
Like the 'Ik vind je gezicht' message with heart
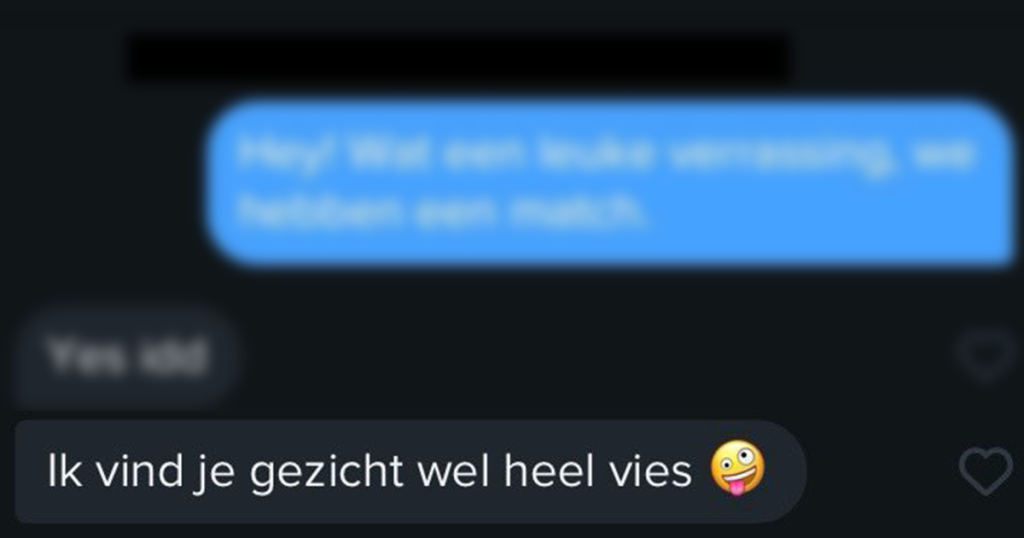tap(985, 470)
